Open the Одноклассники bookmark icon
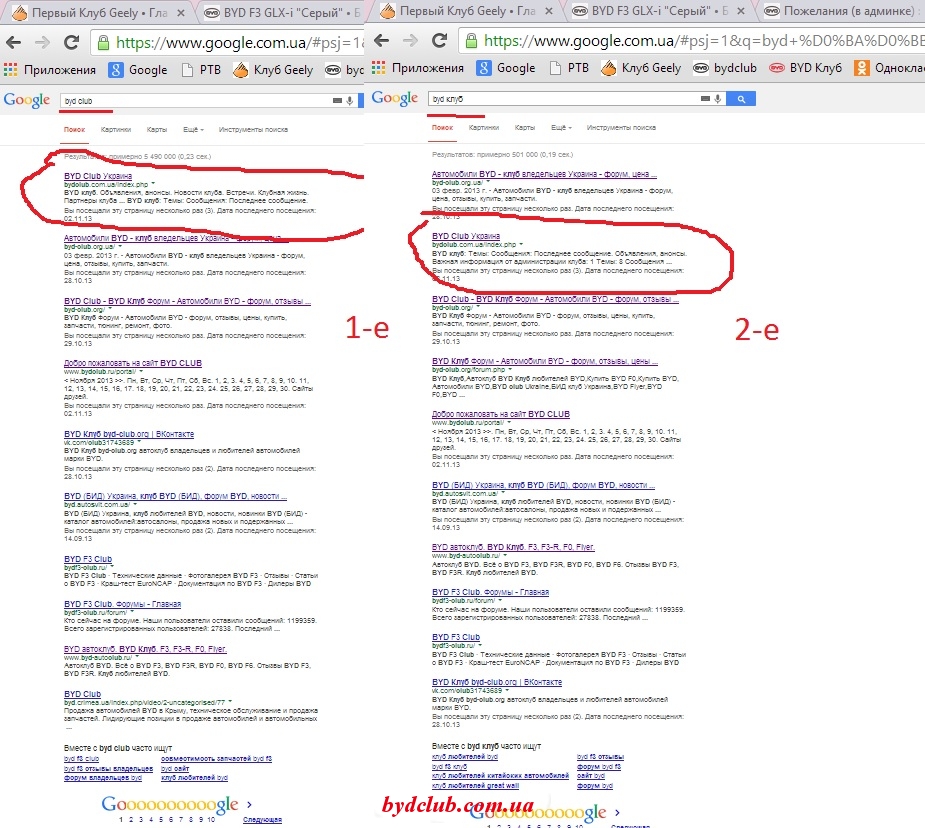Viewport: 925px width, 828px height. pos(861,69)
